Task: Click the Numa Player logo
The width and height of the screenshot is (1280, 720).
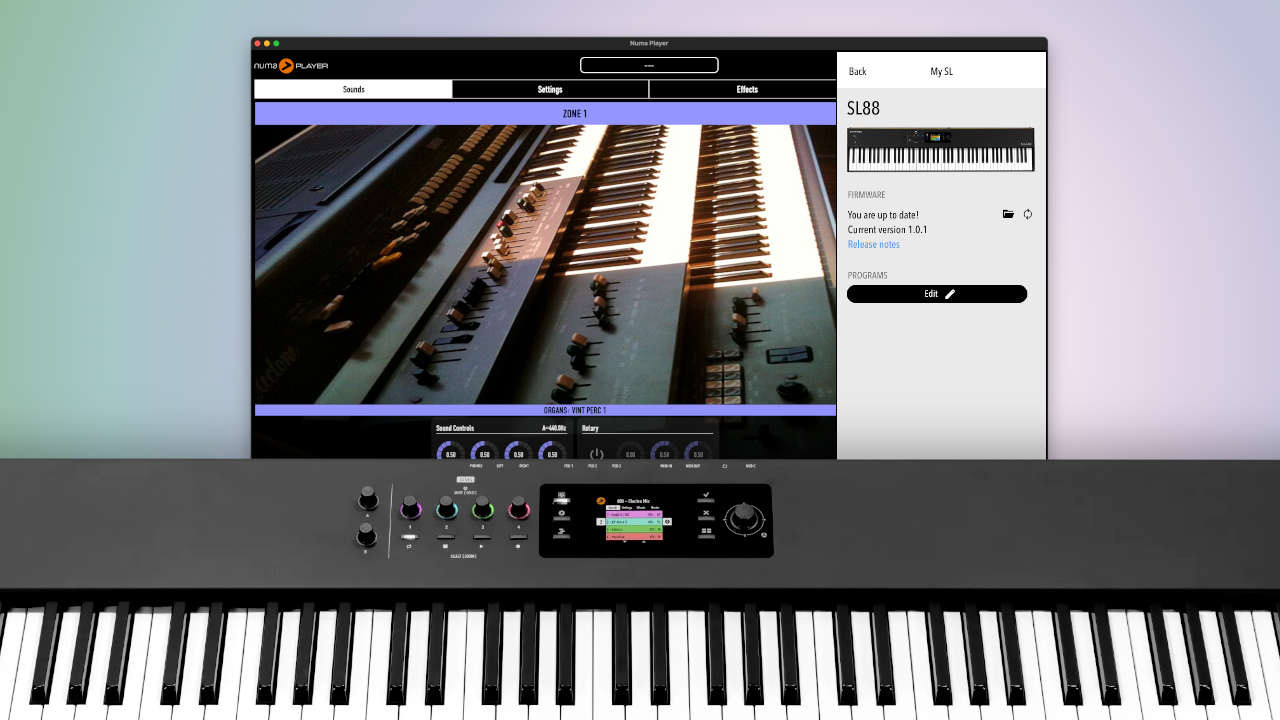Action: [x=291, y=65]
